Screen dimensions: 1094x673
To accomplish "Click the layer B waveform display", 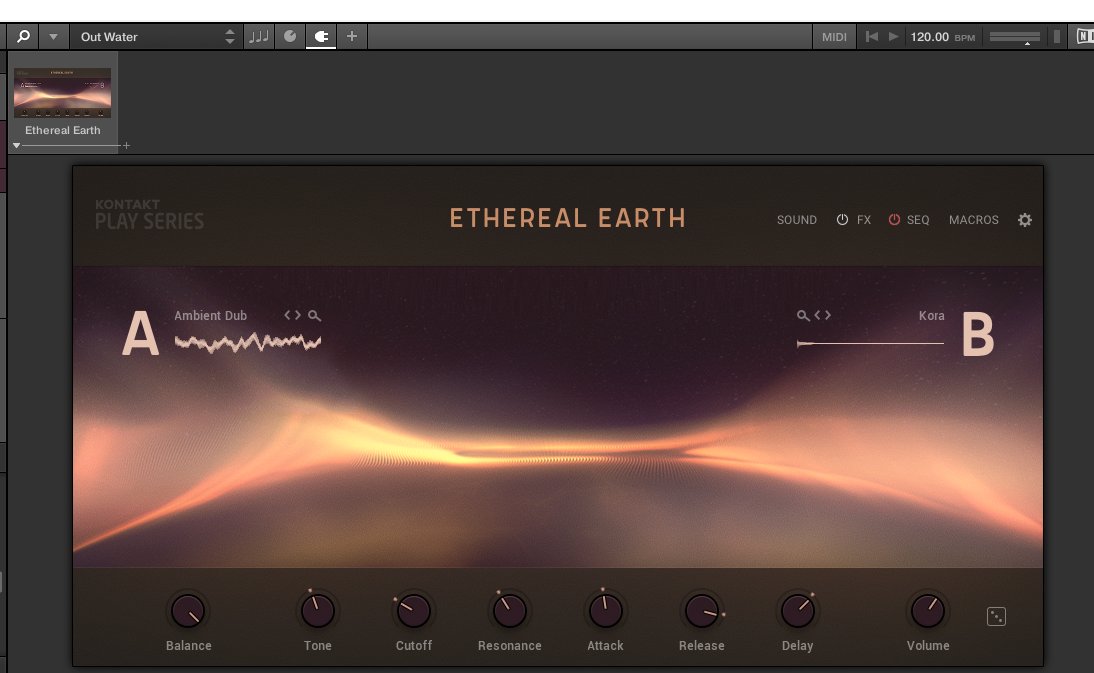I will tap(870, 343).
